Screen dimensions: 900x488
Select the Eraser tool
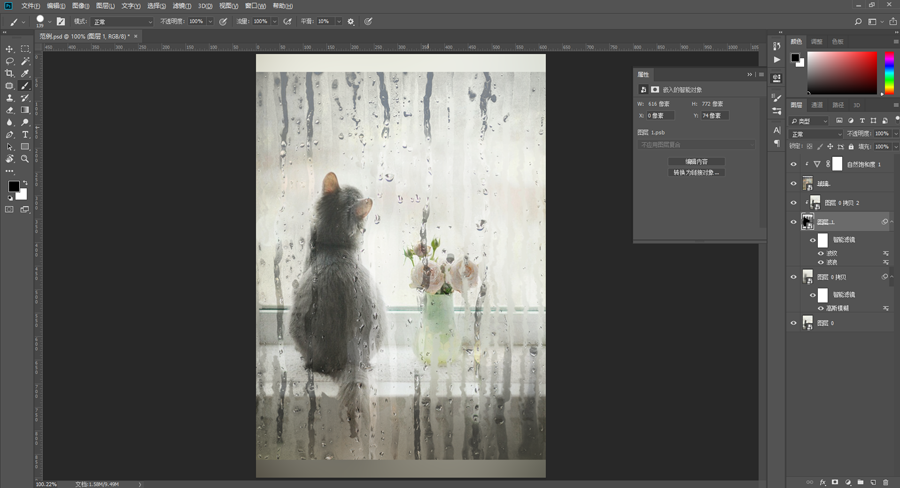pos(10,110)
